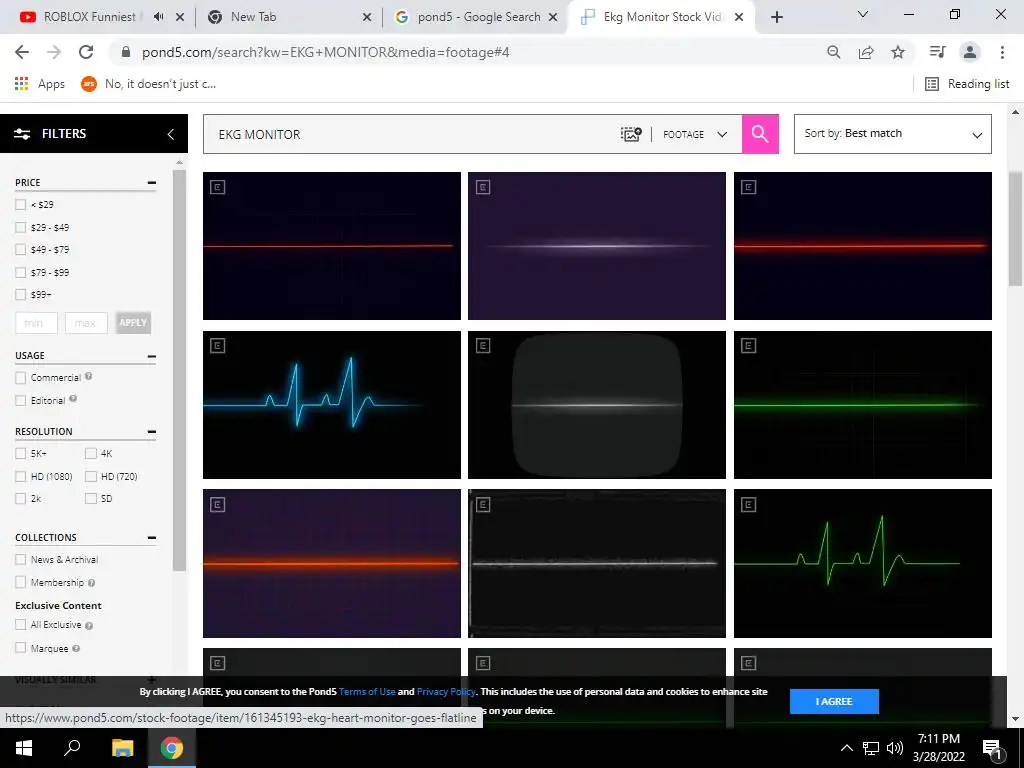
Task: Open the browser zoom magnifier icon
Action: click(833, 52)
